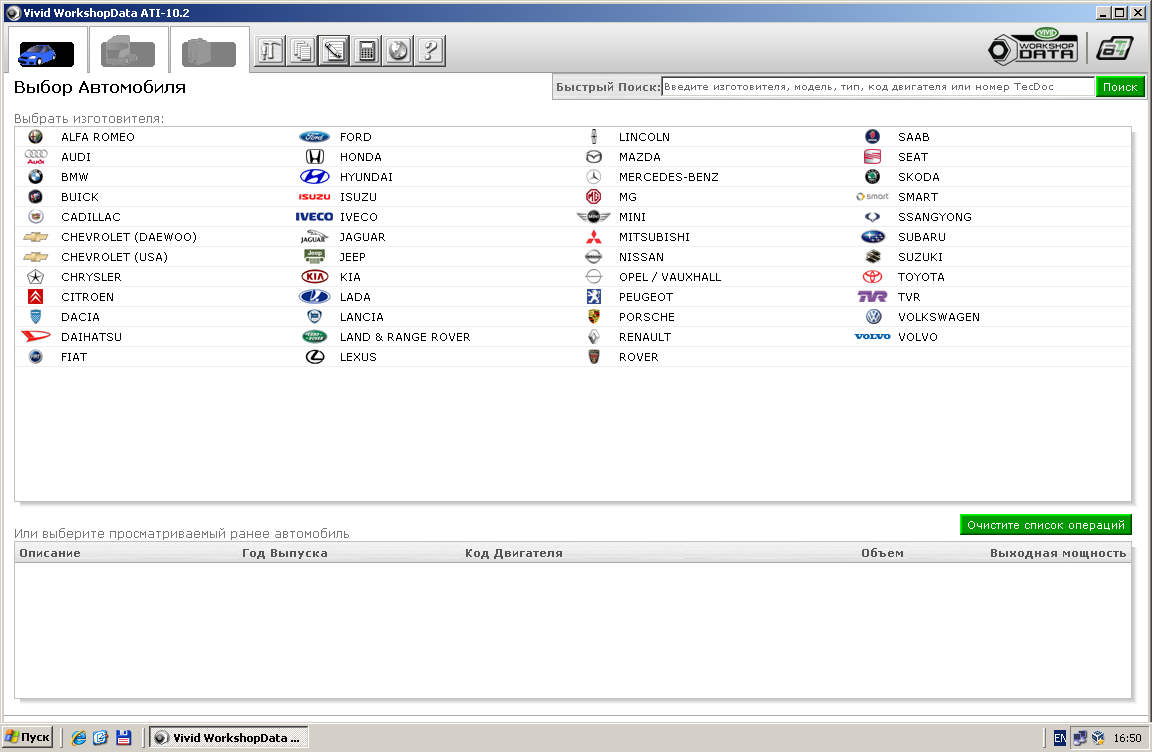This screenshot has height=752, width=1152.
Task: Select manufacturer LINCOLN
Action: coord(644,137)
